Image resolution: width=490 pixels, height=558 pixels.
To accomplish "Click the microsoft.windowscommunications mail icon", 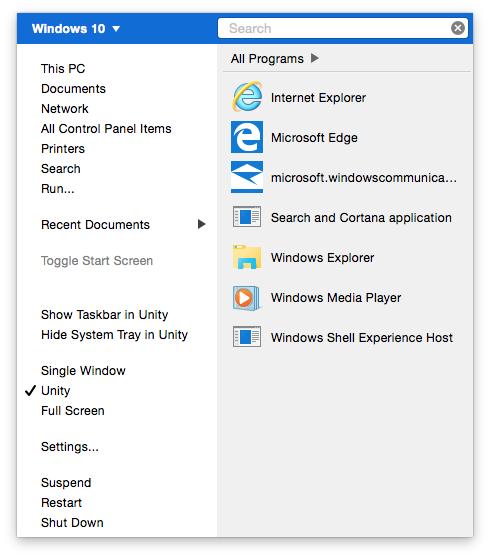I will pyautogui.click(x=247, y=177).
